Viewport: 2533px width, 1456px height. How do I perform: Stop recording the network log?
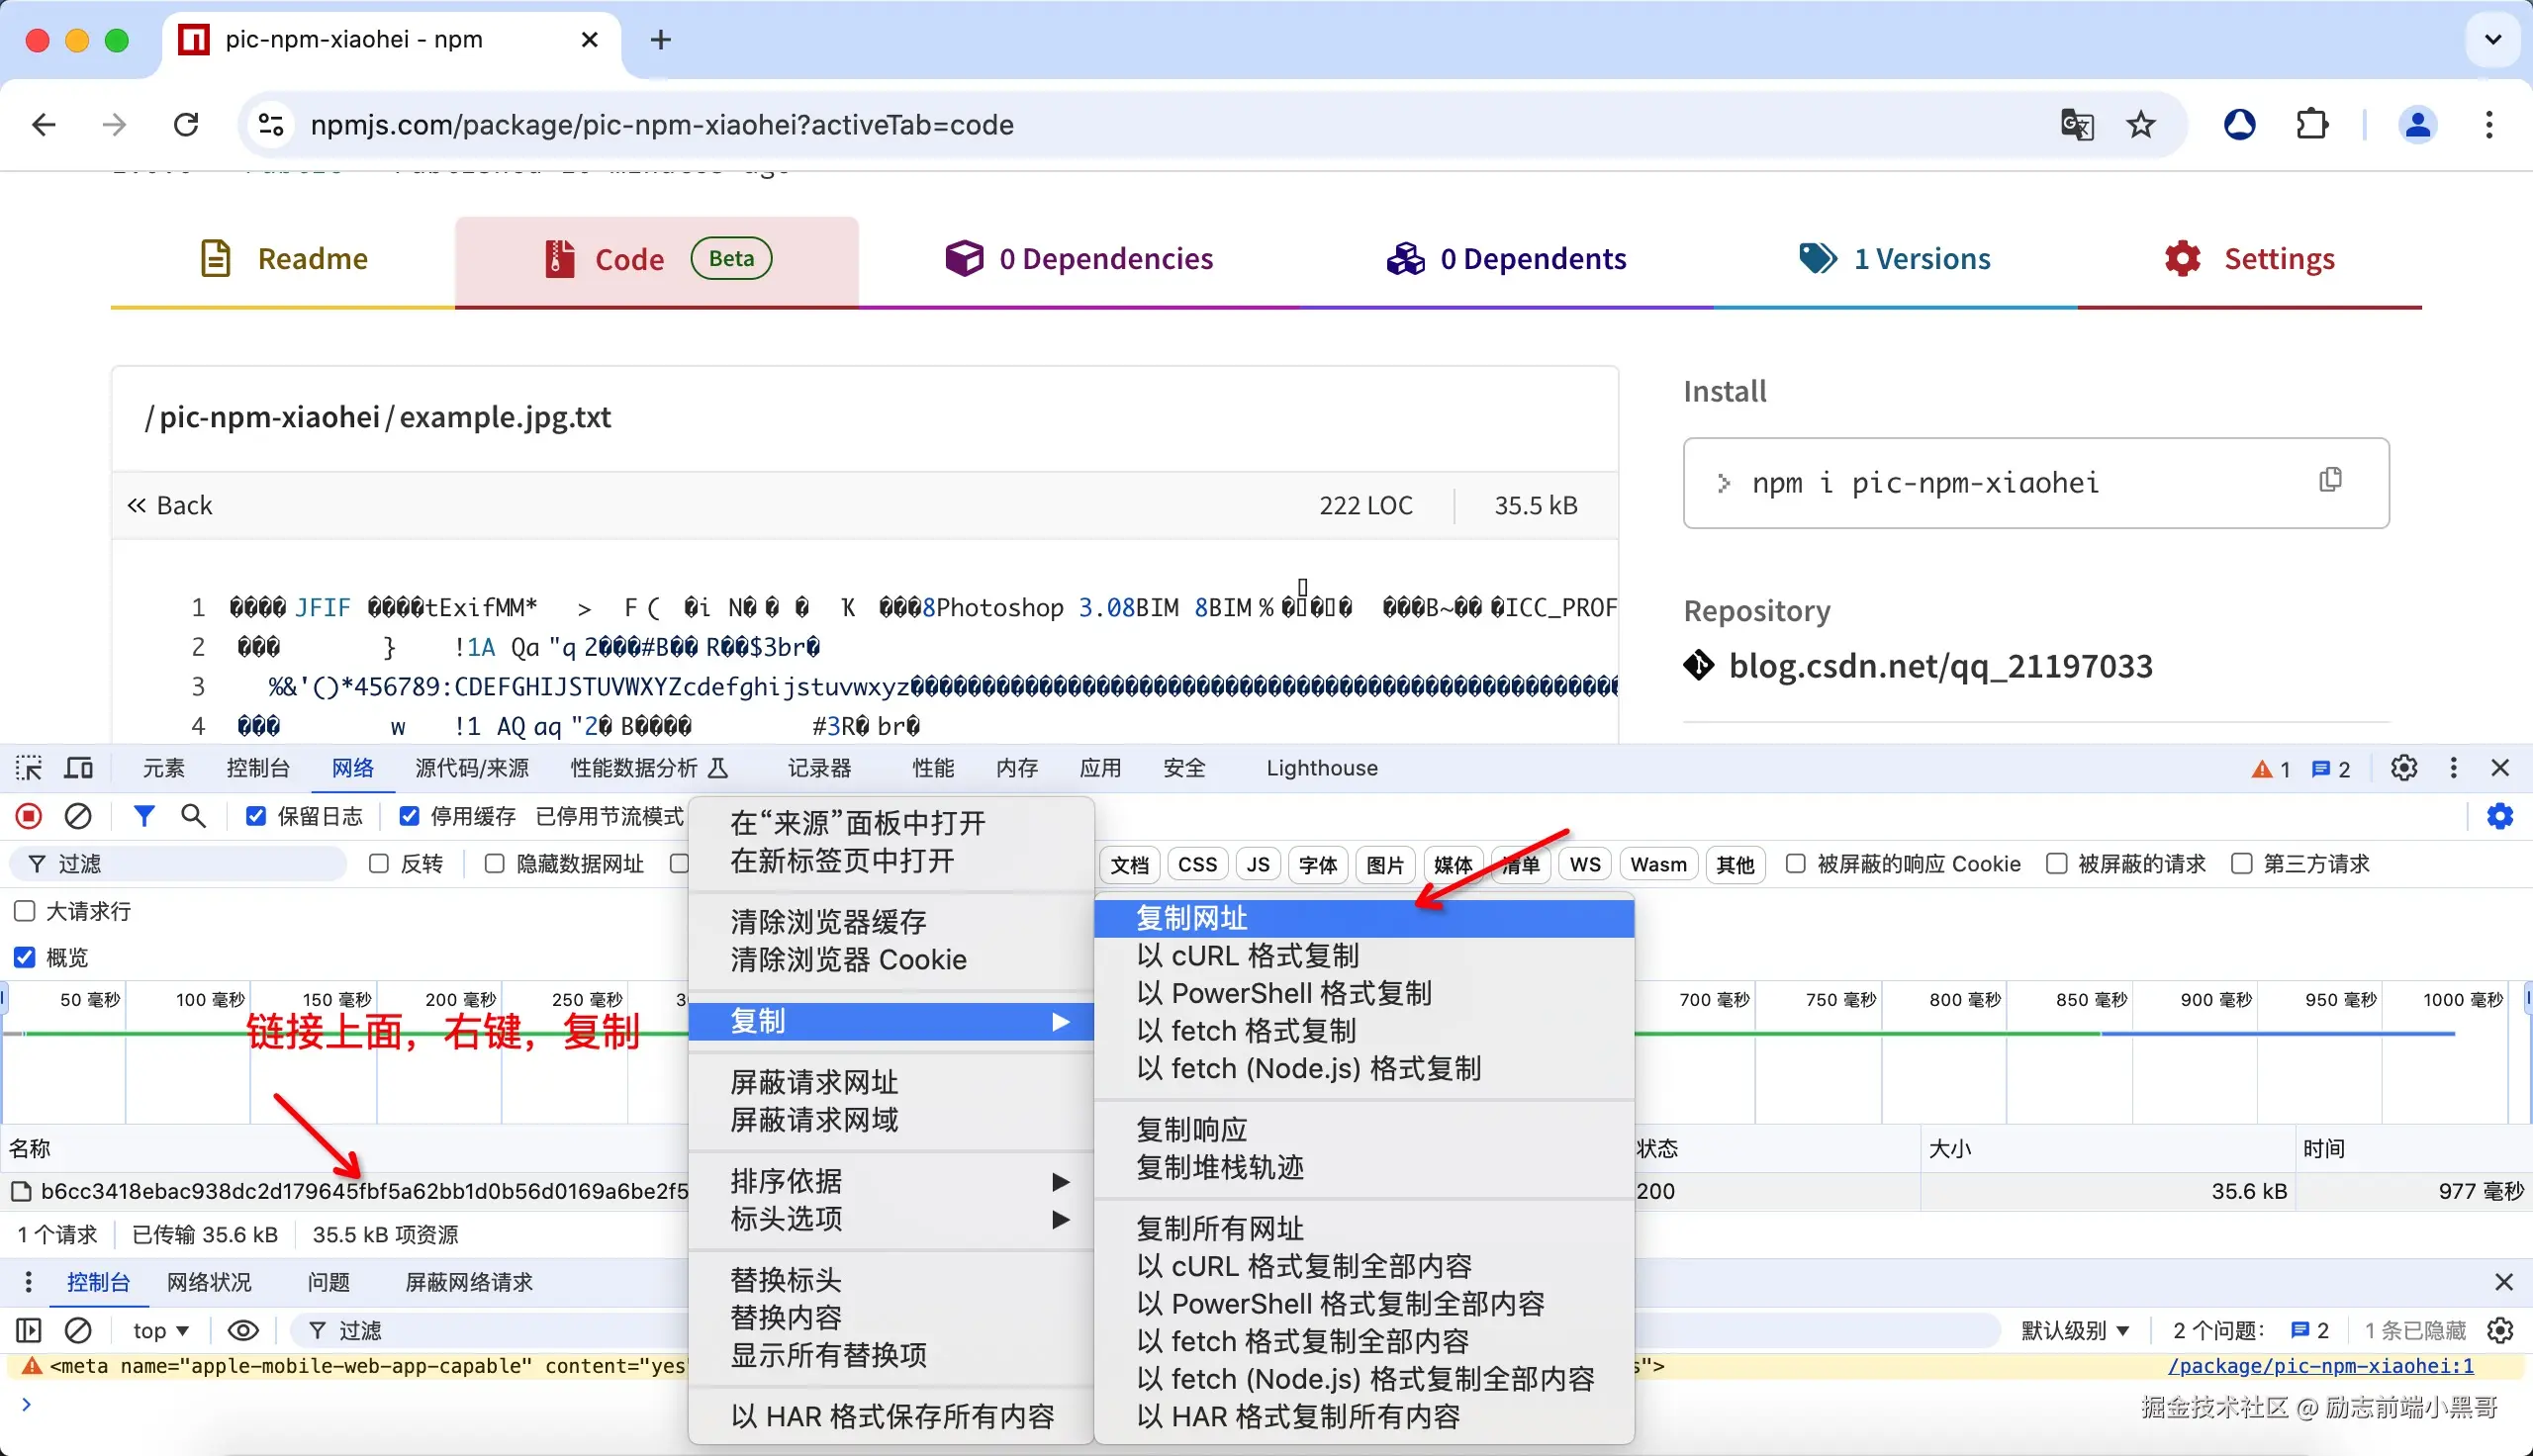tap(28, 816)
